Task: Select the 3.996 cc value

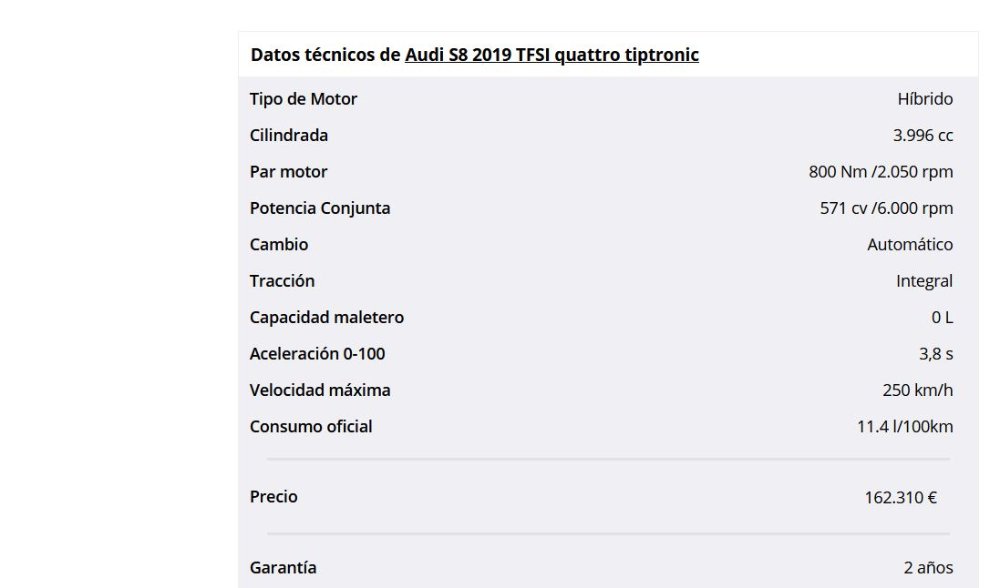Action: (x=923, y=135)
